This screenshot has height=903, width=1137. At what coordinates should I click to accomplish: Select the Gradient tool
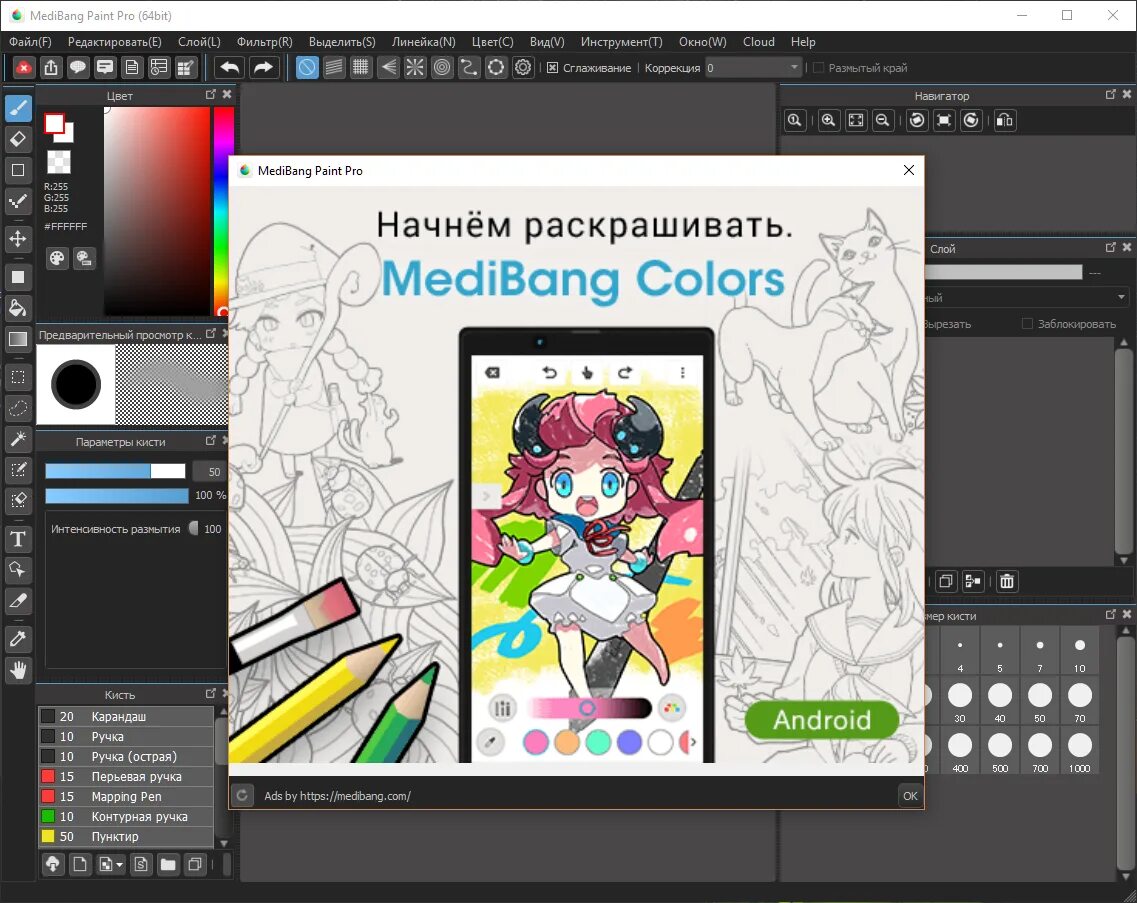pos(18,339)
